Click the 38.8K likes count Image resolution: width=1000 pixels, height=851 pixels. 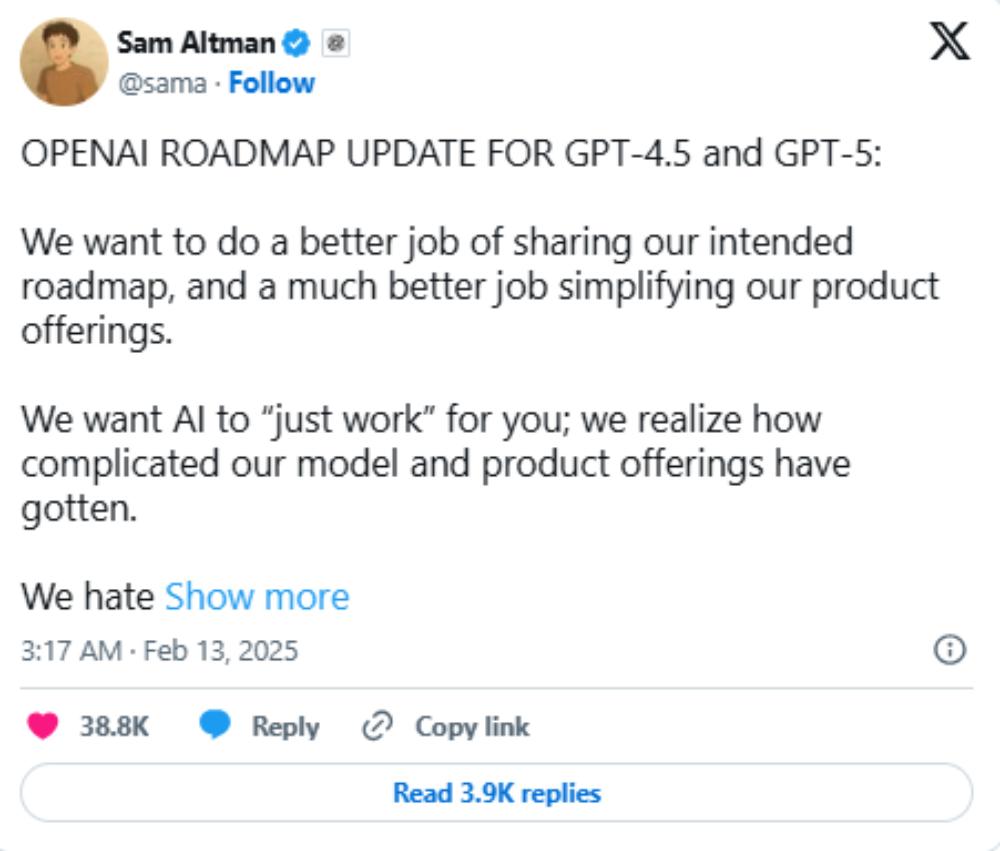(x=113, y=726)
